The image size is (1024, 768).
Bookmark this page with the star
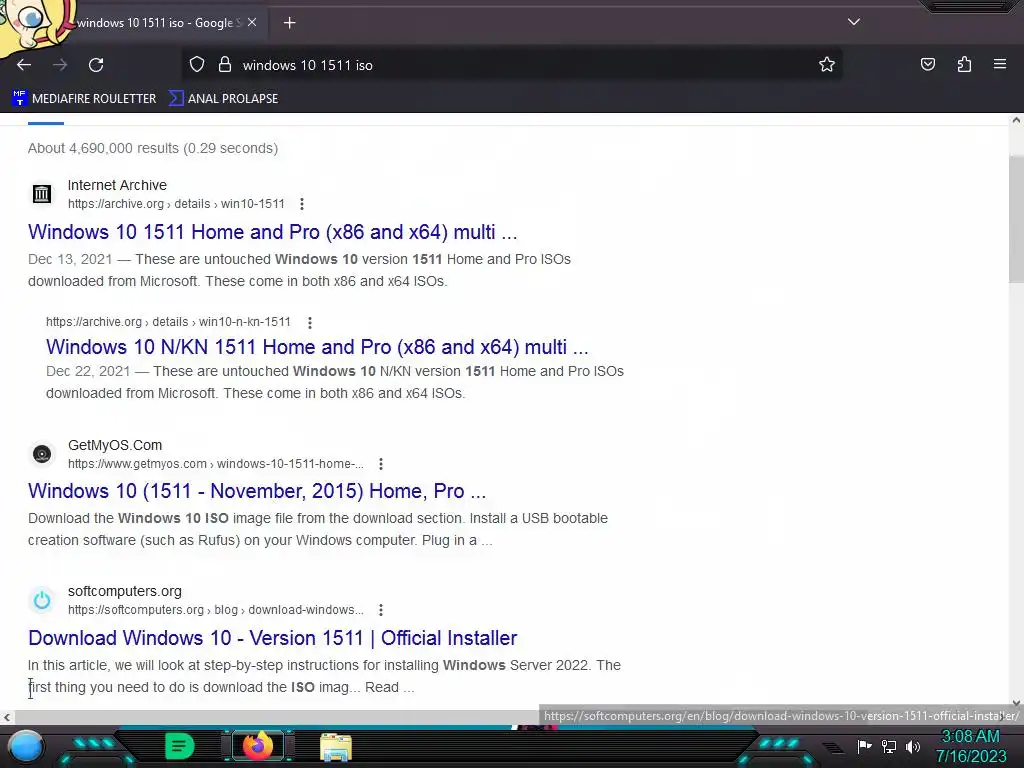point(827,64)
